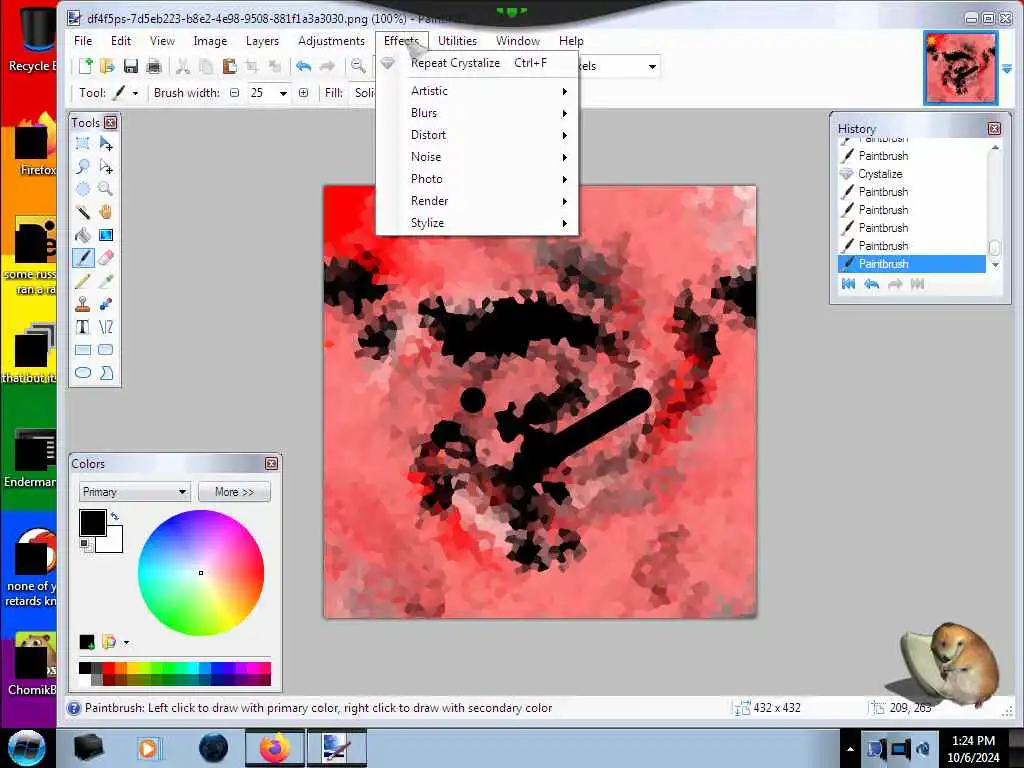Click the image thumbnail in top right

[x=961, y=68]
